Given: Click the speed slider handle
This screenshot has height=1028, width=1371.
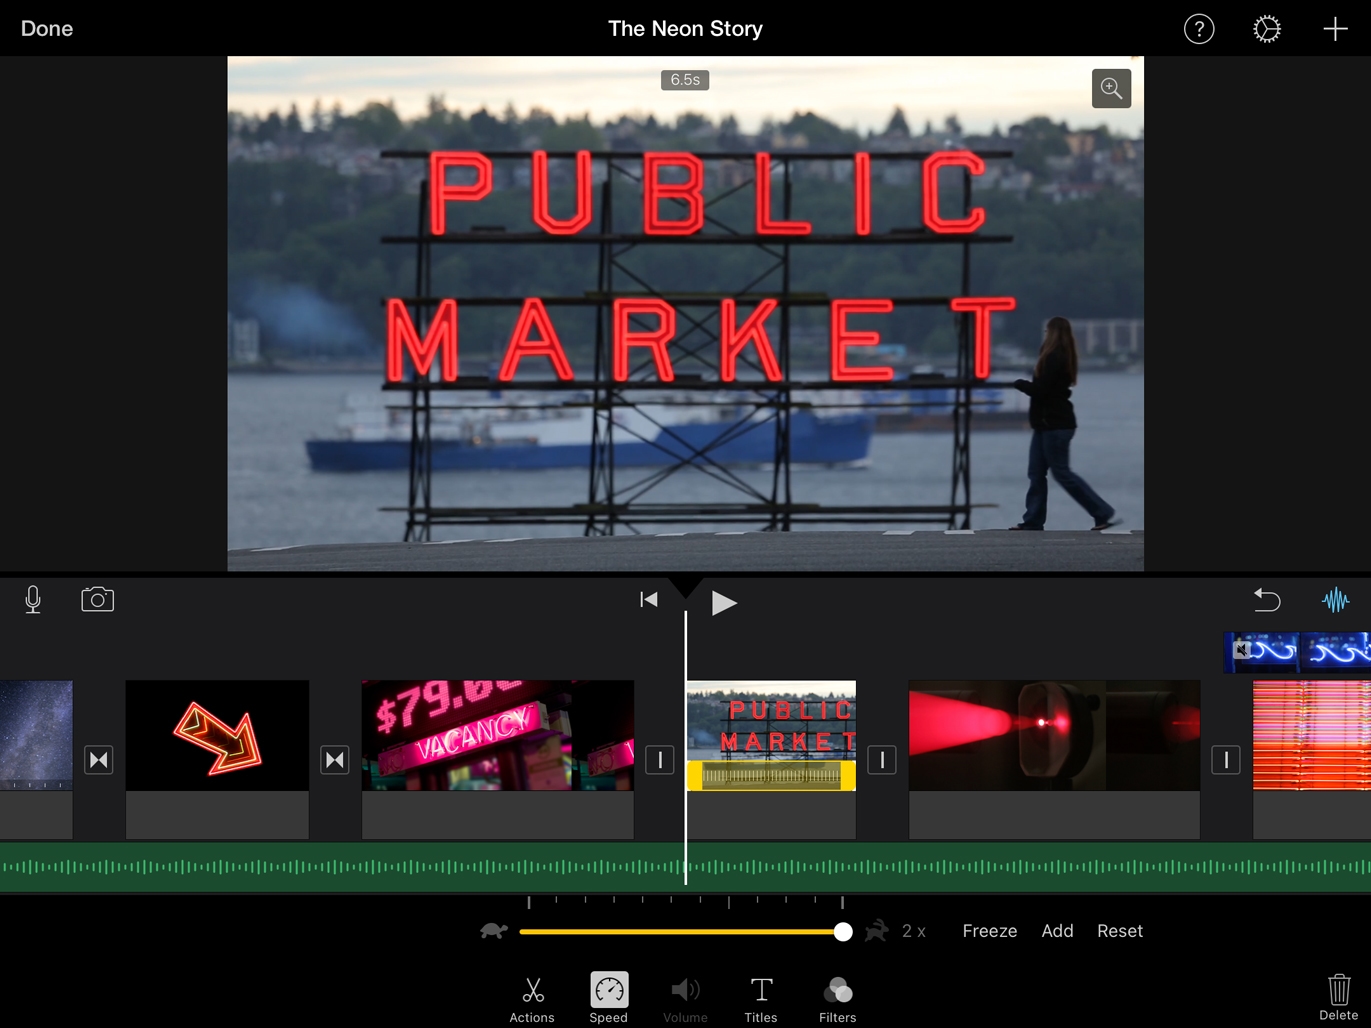Looking at the screenshot, I should pyautogui.click(x=843, y=932).
